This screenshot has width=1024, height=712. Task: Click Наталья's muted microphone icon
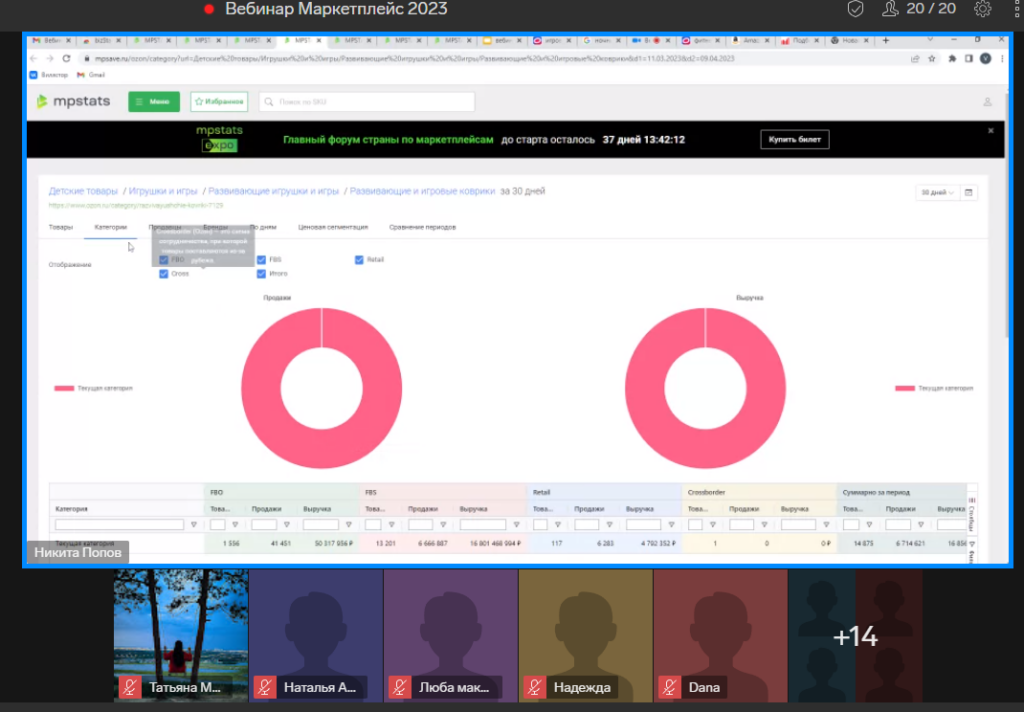(264, 687)
